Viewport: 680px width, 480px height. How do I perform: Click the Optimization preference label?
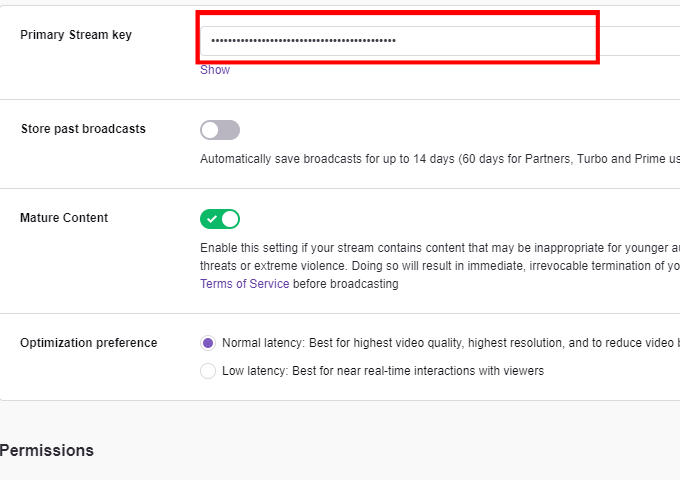[x=89, y=343]
